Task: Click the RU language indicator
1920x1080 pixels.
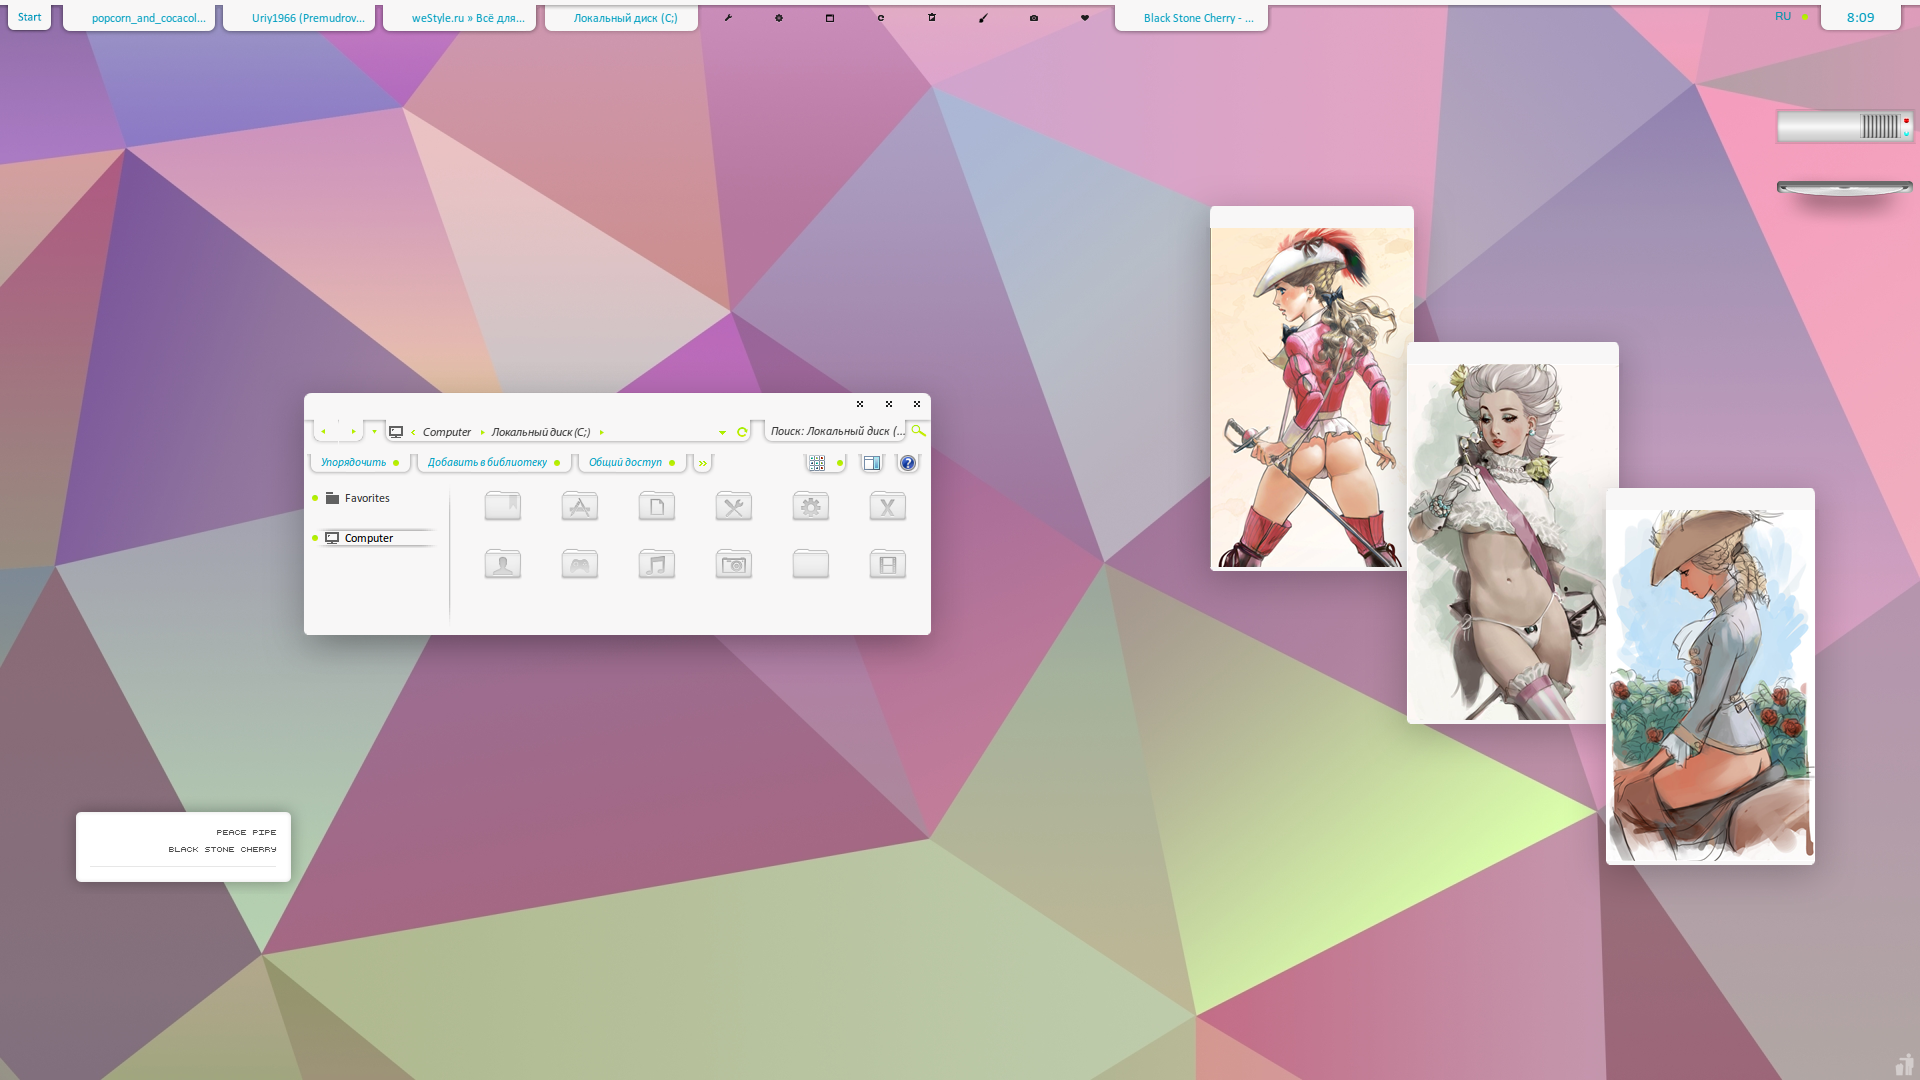Action: click(1783, 16)
